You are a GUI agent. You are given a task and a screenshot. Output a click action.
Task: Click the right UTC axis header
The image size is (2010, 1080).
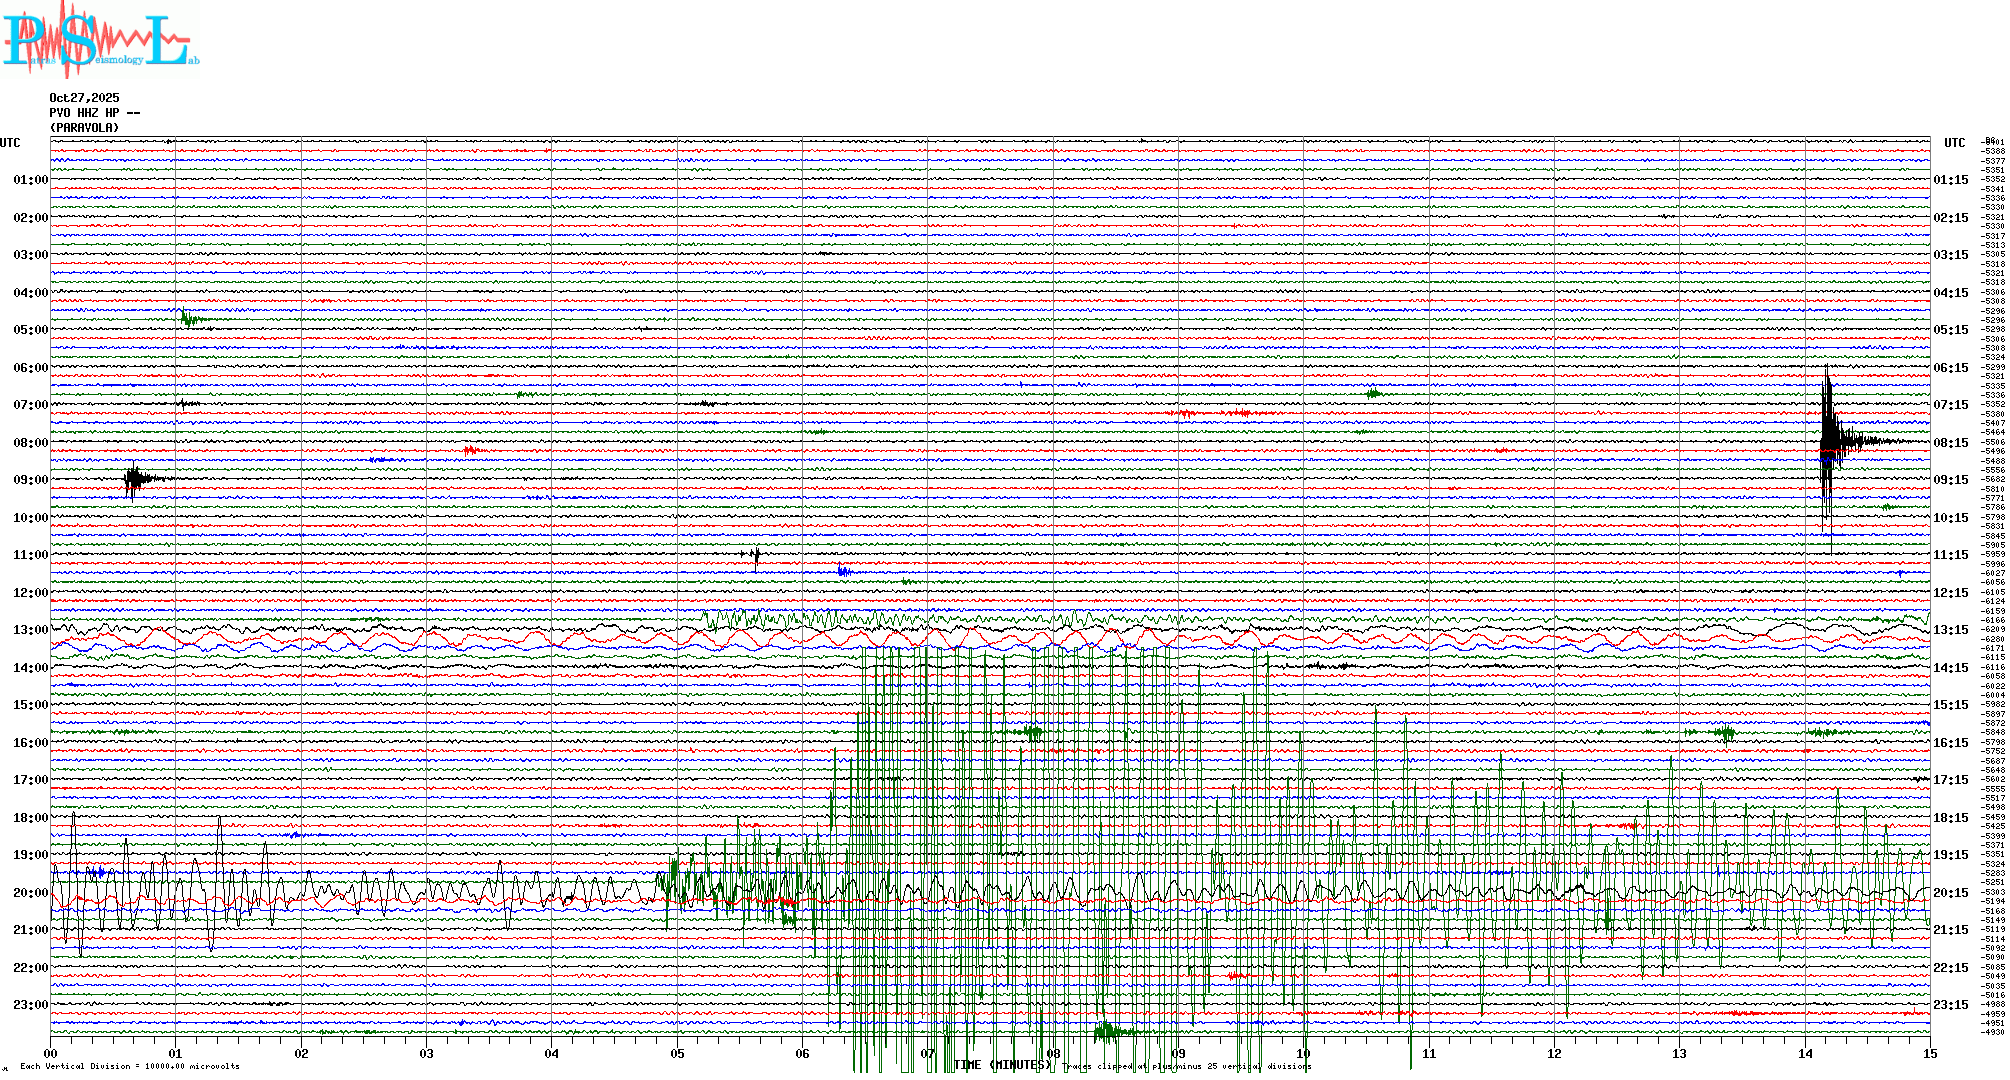coord(1954,143)
